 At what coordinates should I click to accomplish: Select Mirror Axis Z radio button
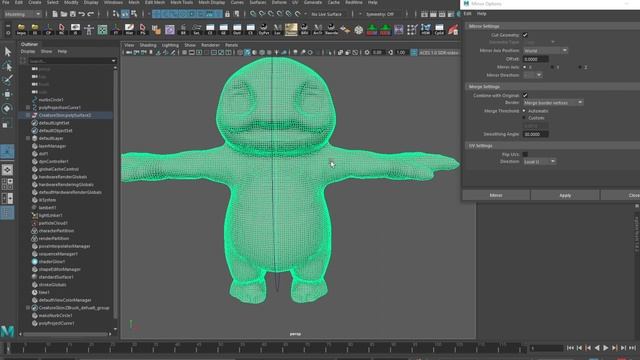[x=580, y=67]
